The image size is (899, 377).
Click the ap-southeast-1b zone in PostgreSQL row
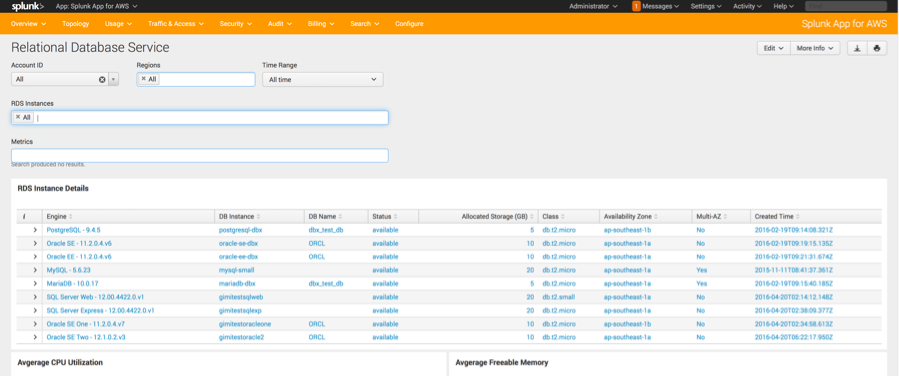[x=627, y=230]
